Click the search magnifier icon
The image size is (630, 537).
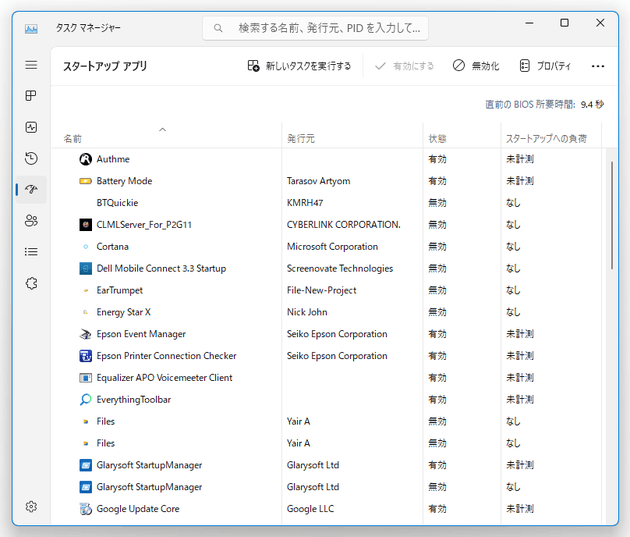click(x=218, y=28)
